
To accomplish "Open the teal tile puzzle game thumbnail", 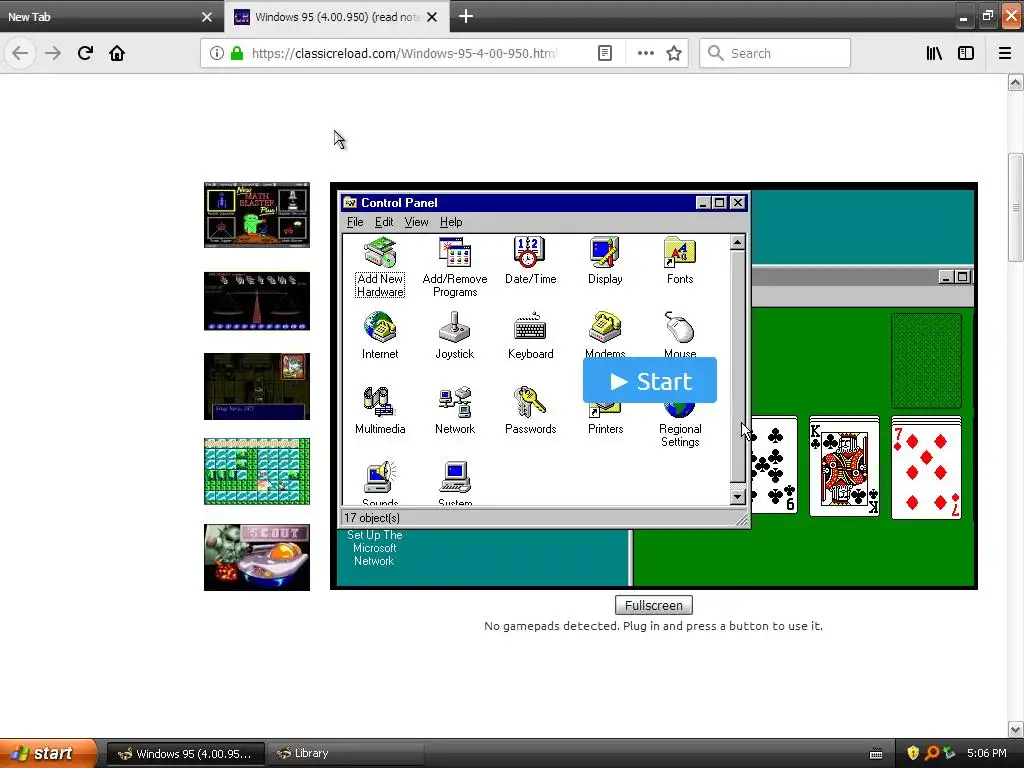I will [x=257, y=472].
